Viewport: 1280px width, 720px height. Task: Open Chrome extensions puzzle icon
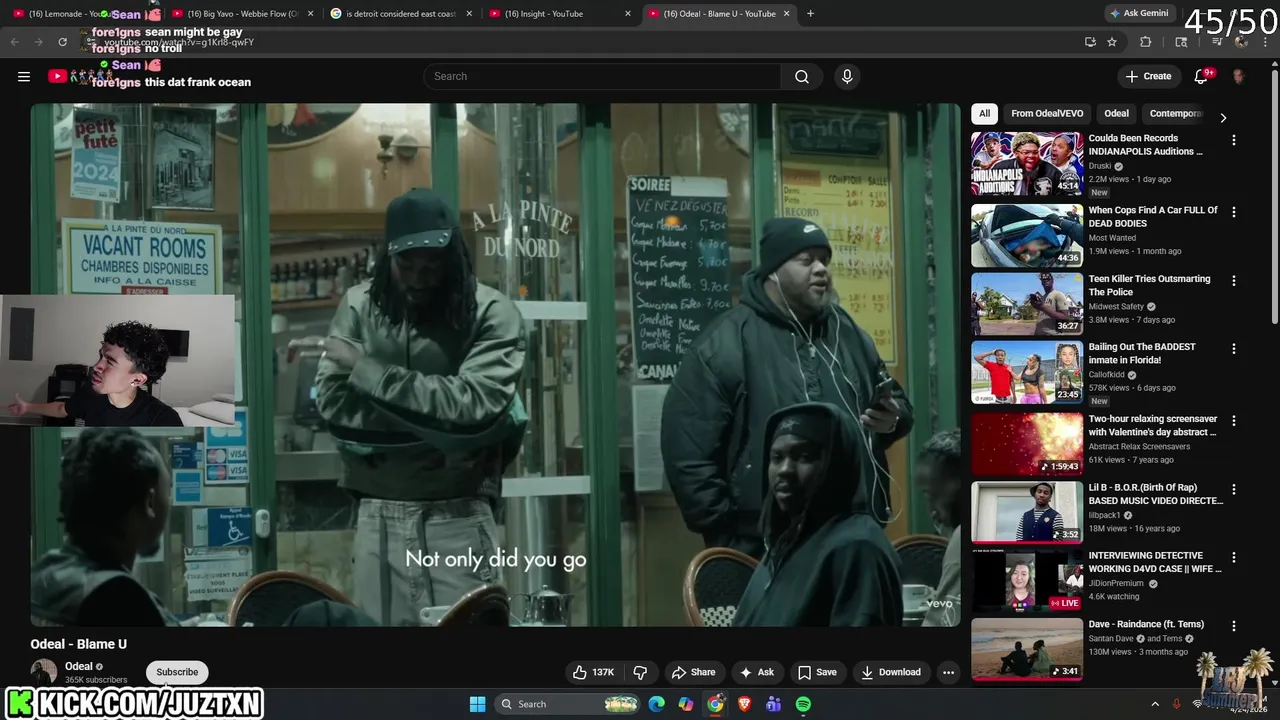click(1146, 42)
